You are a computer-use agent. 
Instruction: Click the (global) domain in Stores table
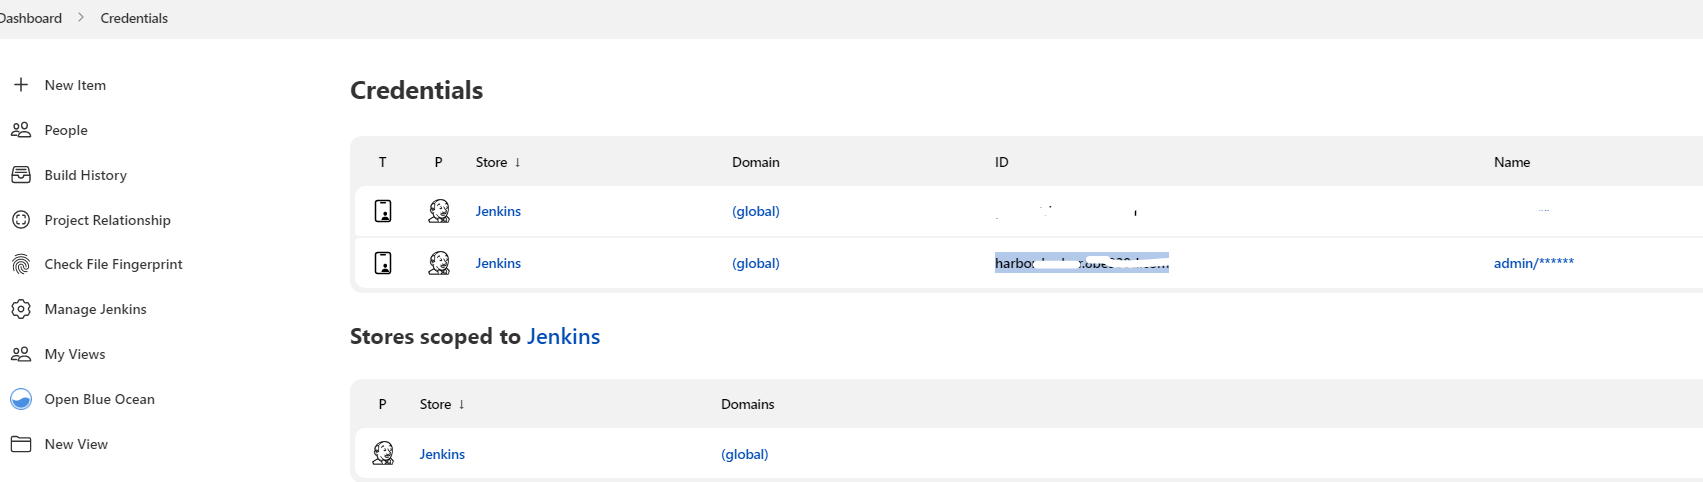[x=745, y=454]
